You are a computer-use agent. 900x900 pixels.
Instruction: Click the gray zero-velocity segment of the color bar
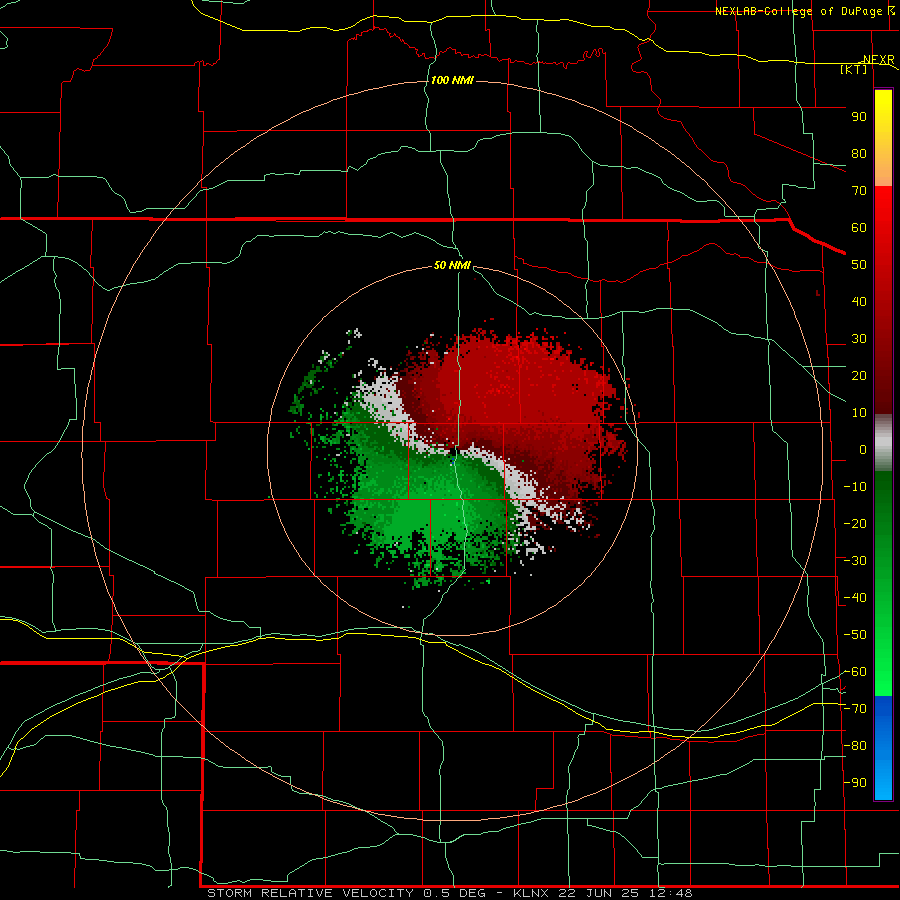883,443
